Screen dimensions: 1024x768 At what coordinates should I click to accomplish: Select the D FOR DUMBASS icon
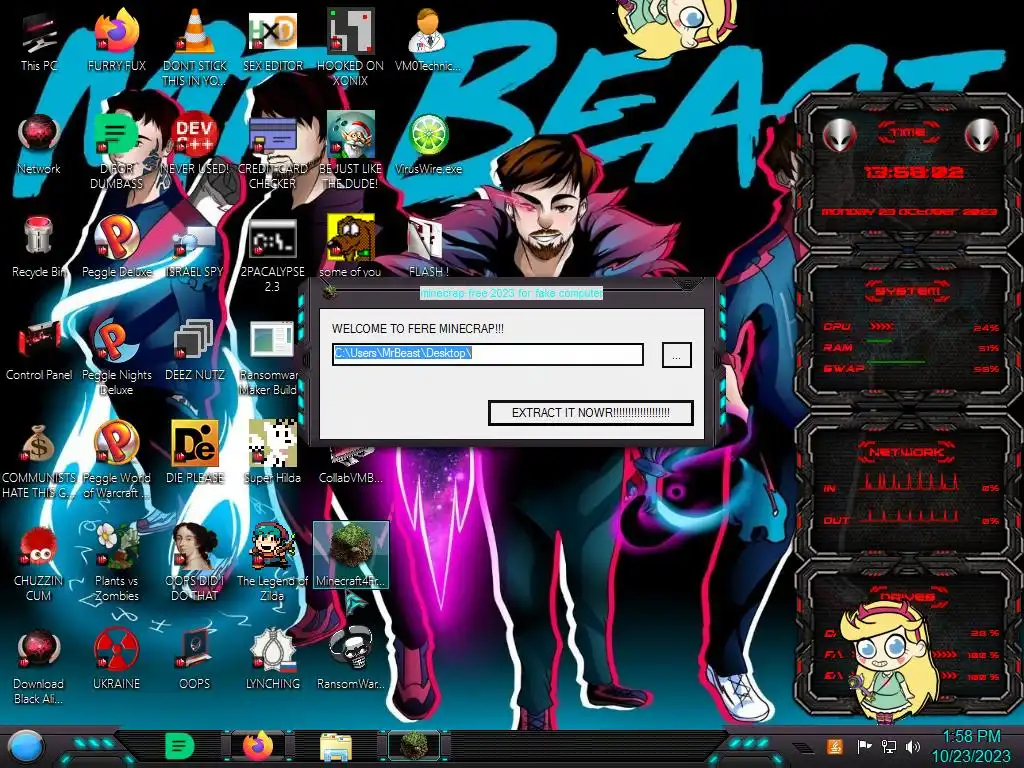coord(116,150)
